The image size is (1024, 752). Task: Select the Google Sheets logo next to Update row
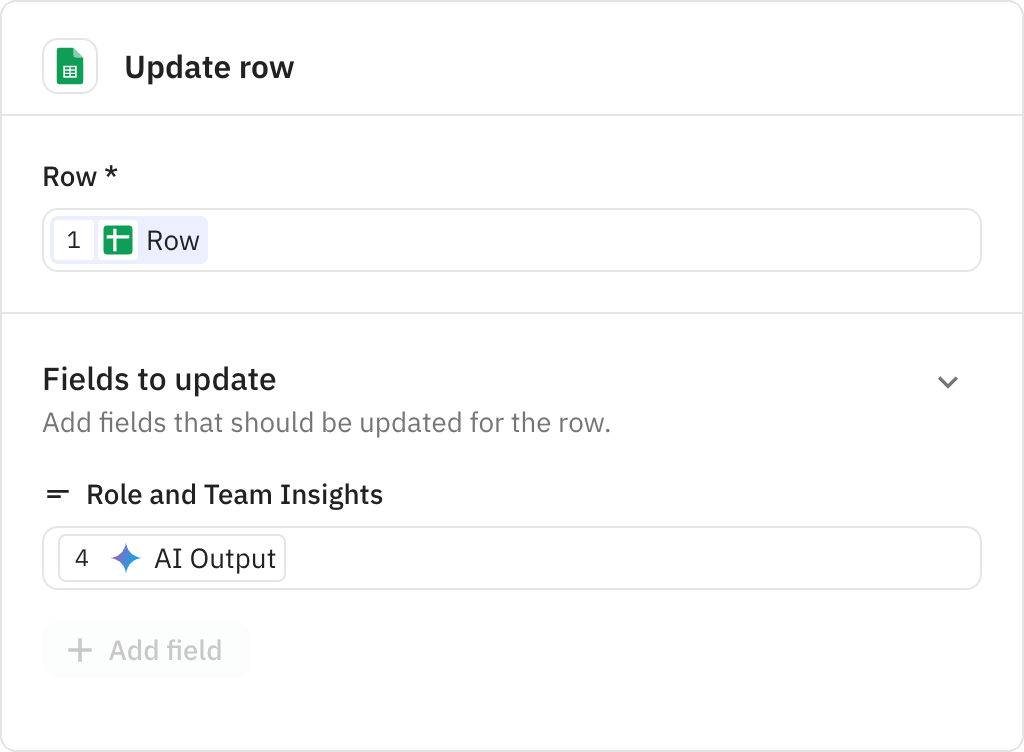tap(70, 66)
